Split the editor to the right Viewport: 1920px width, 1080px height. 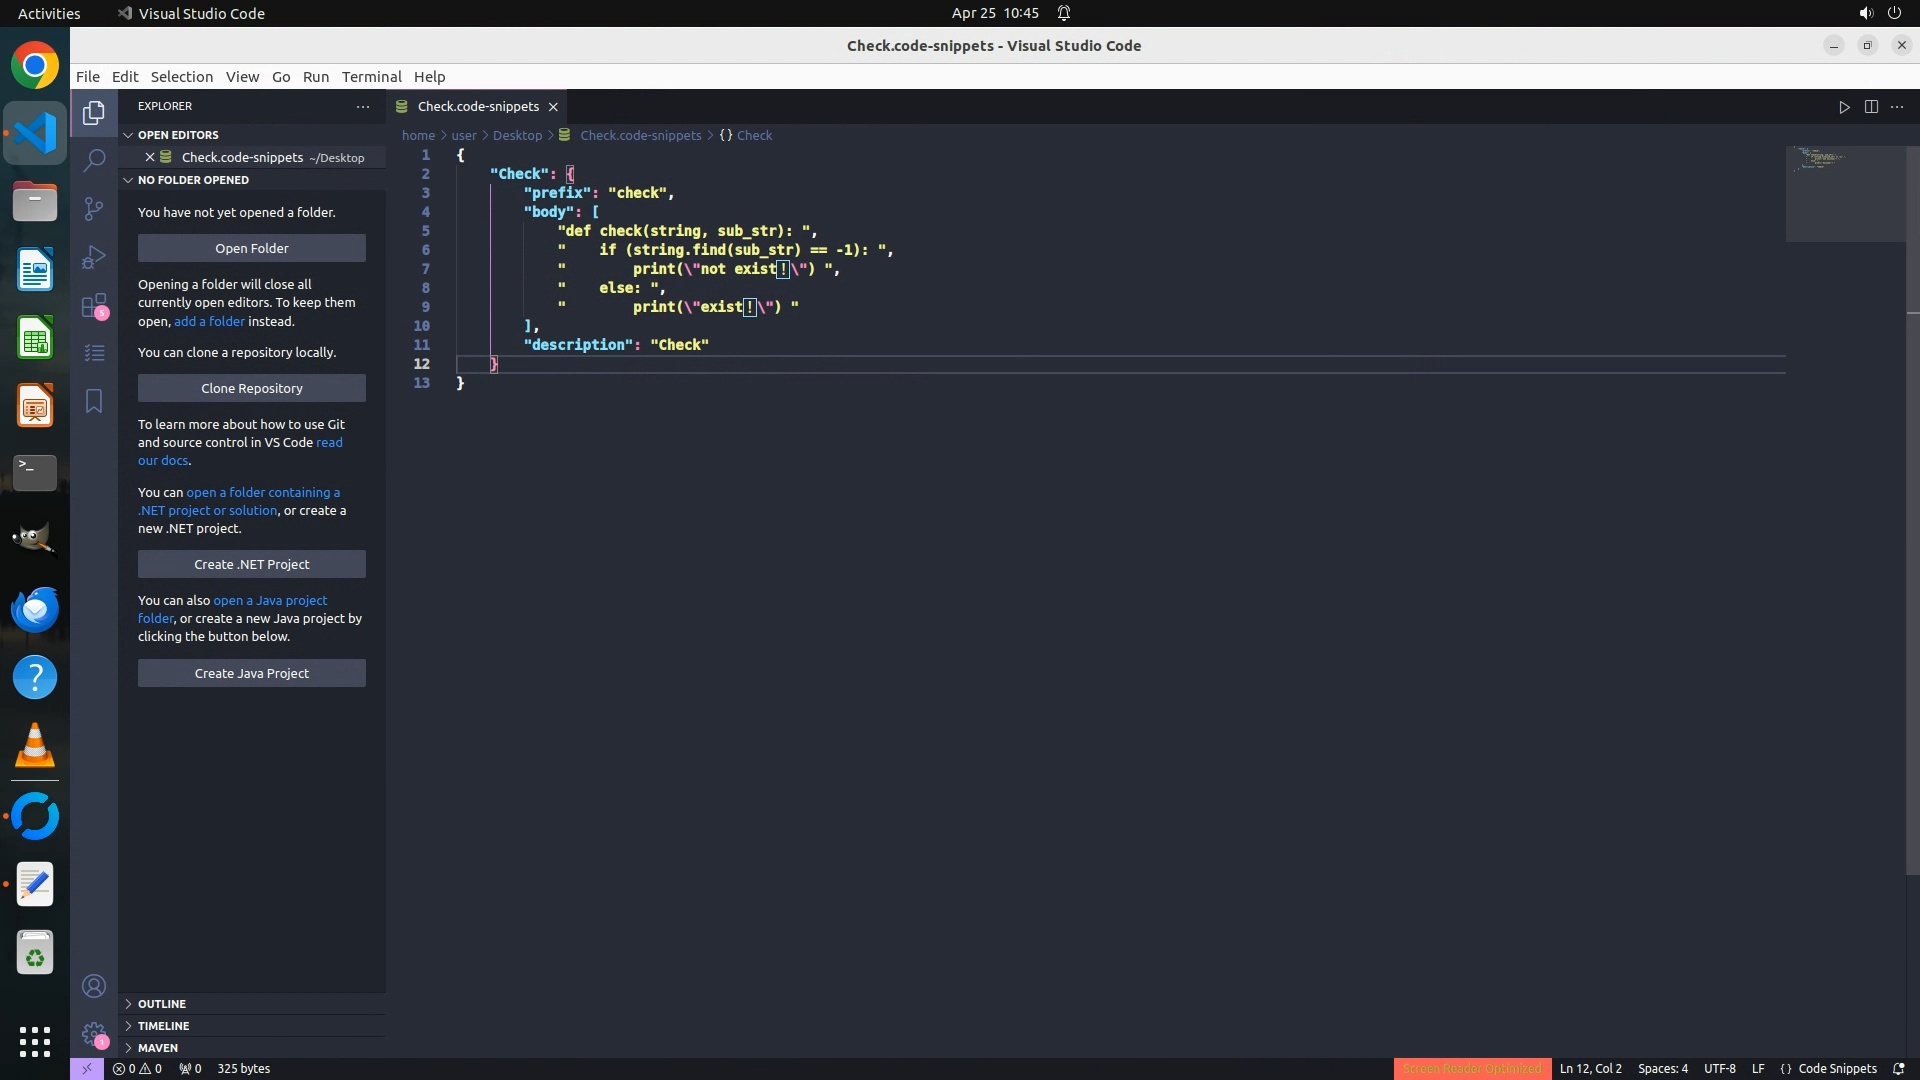point(1871,107)
